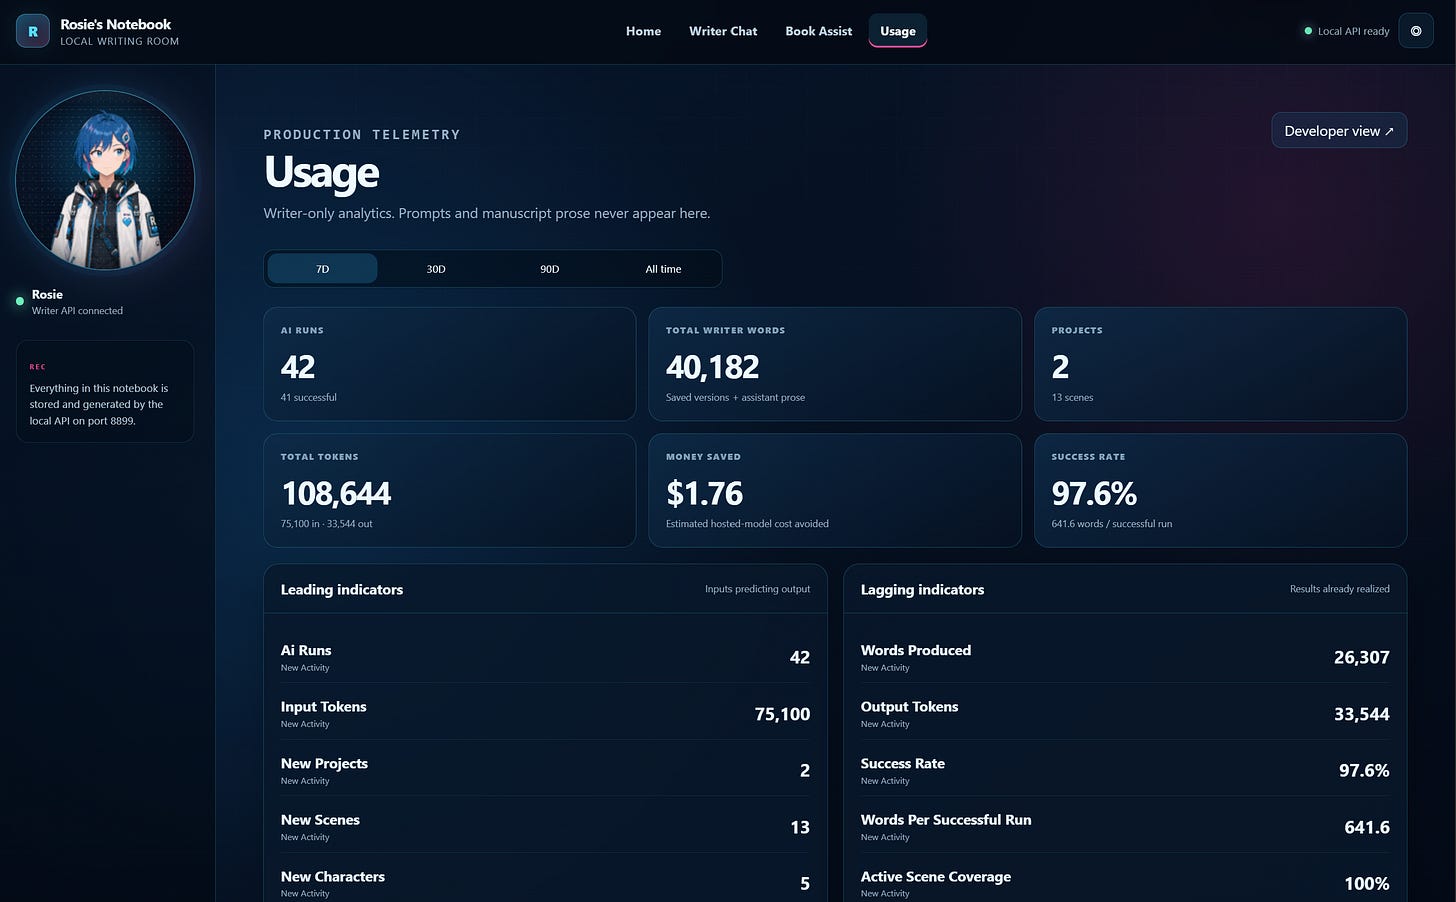This screenshot has width=1456, height=902.
Task: Click the note about local API port 8899
Action: pos(99,405)
